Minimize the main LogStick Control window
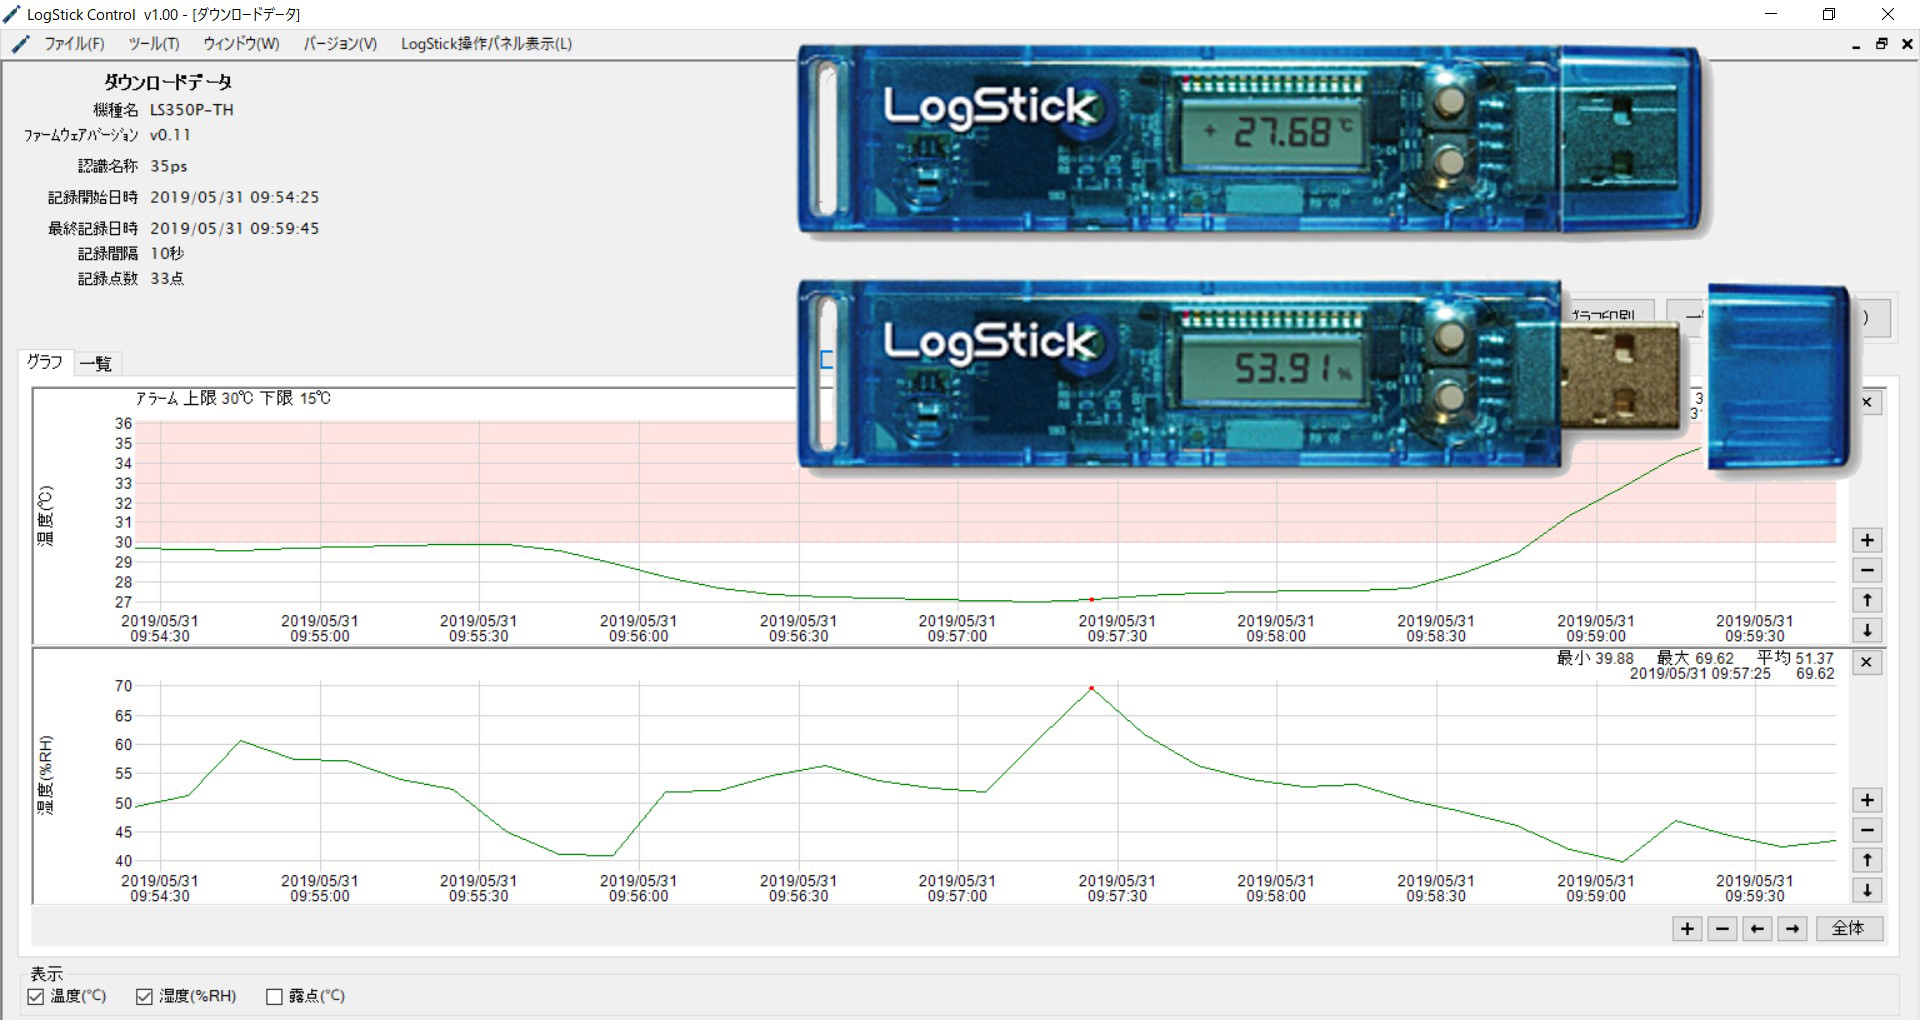This screenshot has width=1920, height=1020. coord(1771,14)
